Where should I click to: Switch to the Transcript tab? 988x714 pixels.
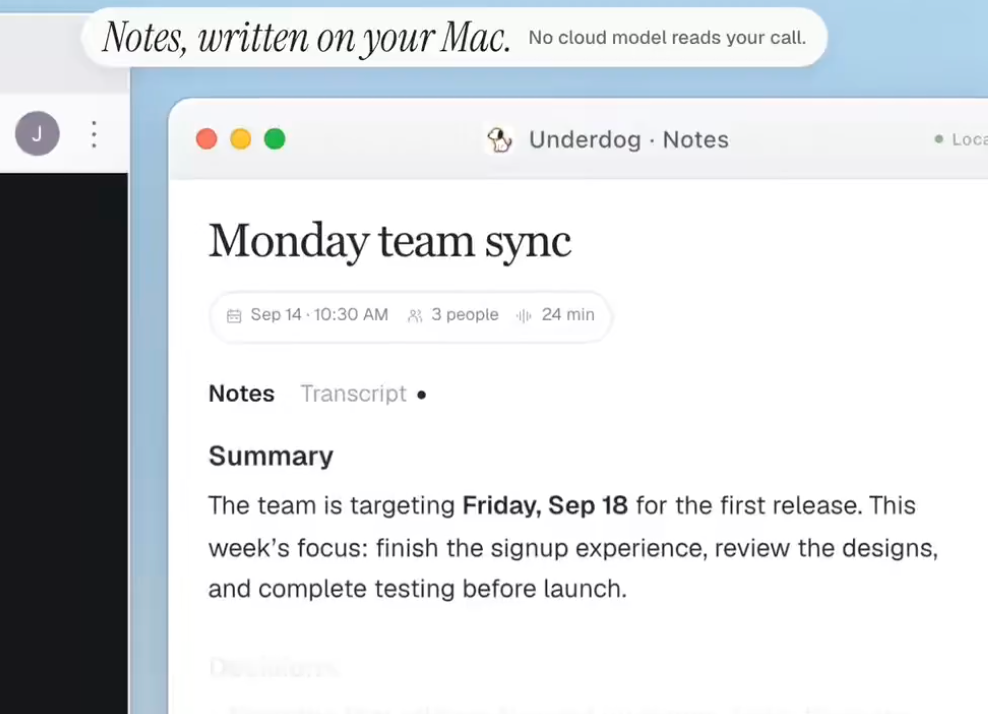(353, 394)
